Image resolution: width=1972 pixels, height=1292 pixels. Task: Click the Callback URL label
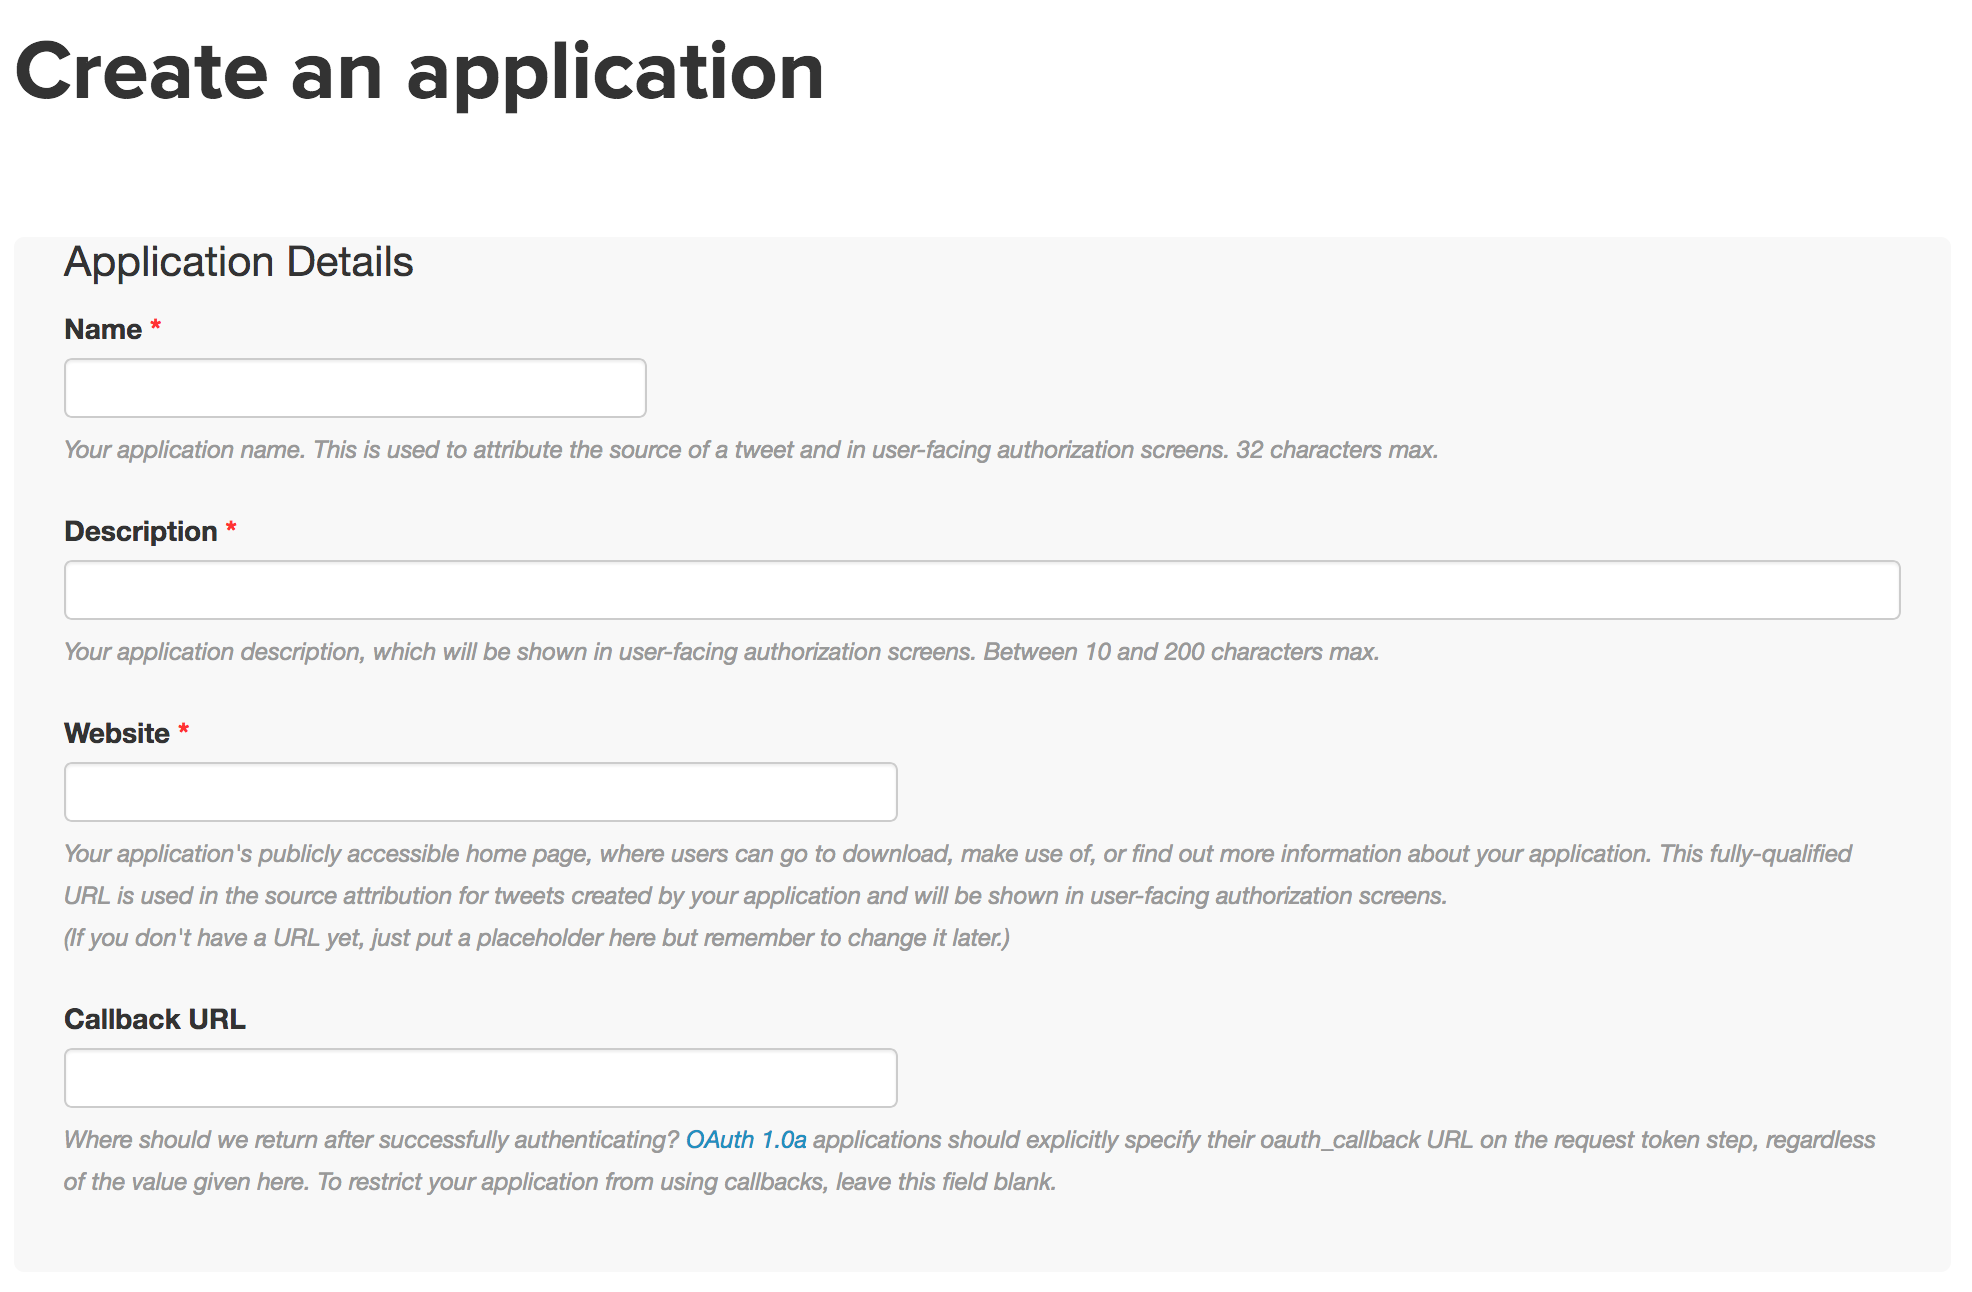pyautogui.click(x=155, y=1019)
